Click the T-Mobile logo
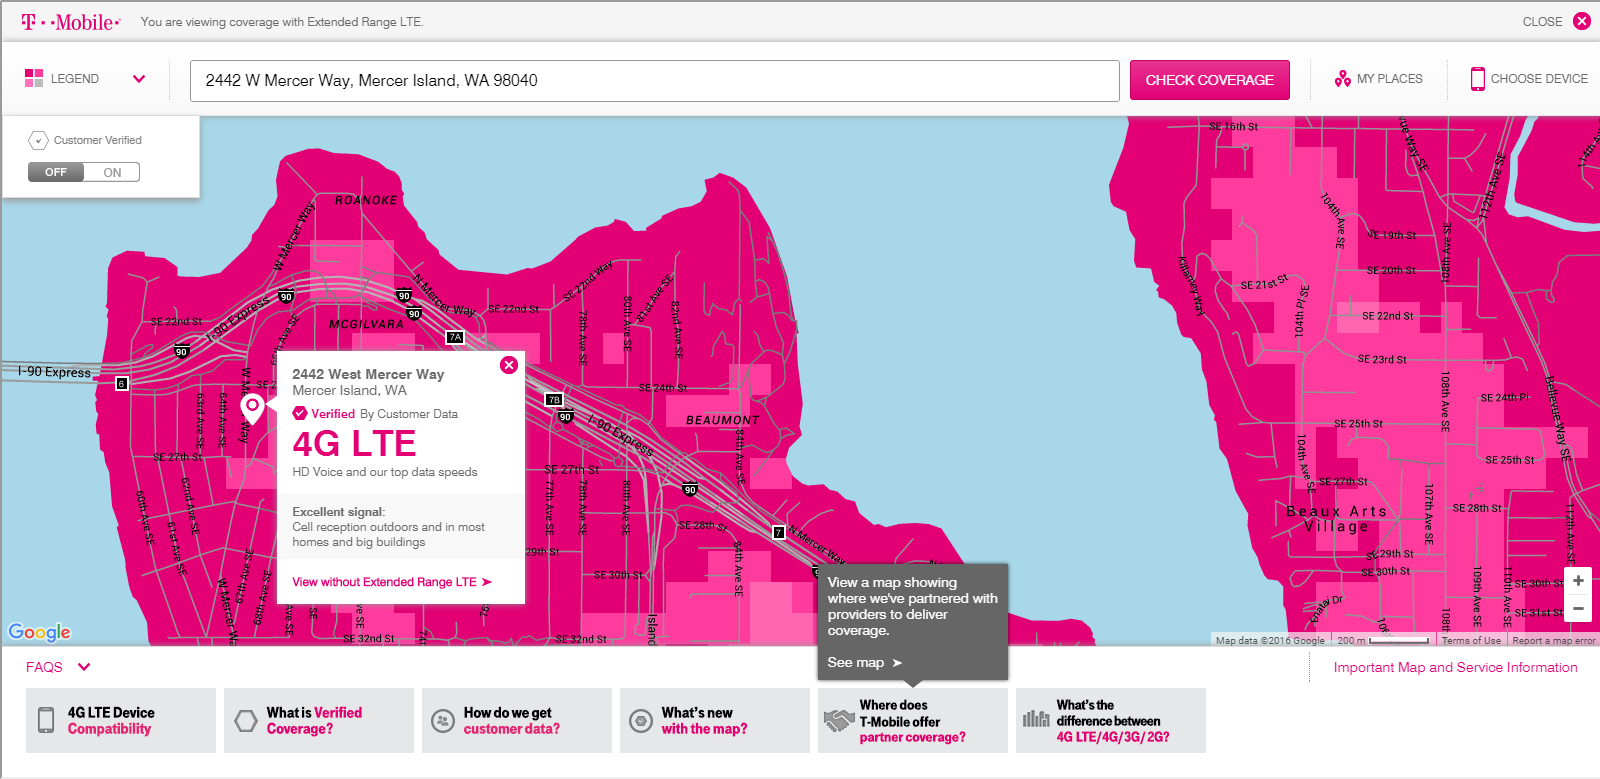Screen dimensions: 1600x779 [x=71, y=22]
